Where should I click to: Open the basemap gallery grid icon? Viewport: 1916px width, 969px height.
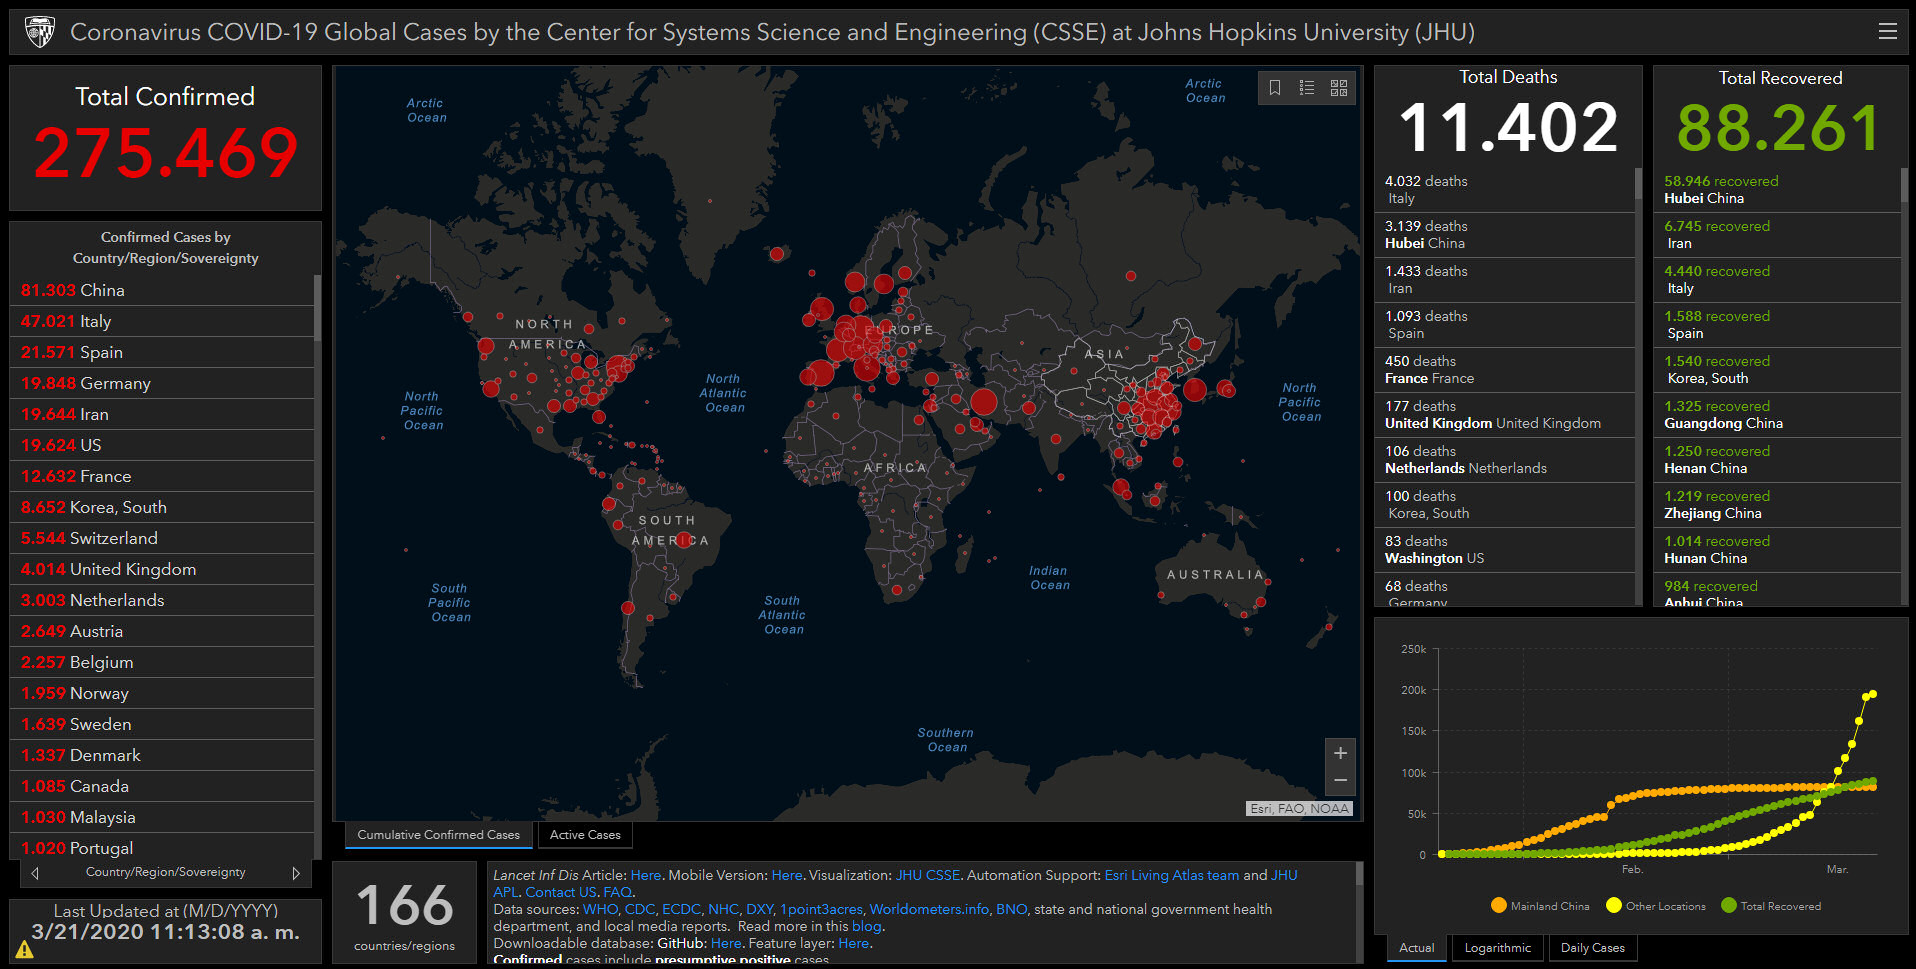1339,88
